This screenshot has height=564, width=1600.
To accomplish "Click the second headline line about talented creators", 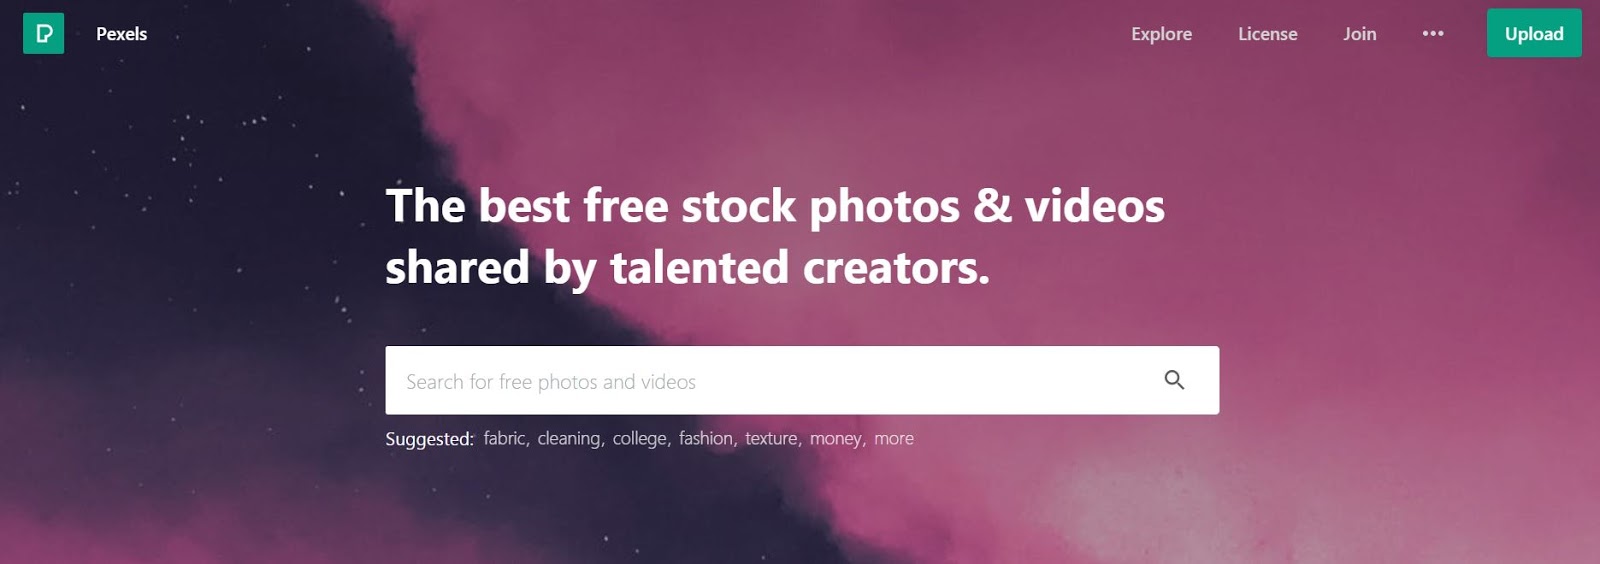I will tap(687, 268).
